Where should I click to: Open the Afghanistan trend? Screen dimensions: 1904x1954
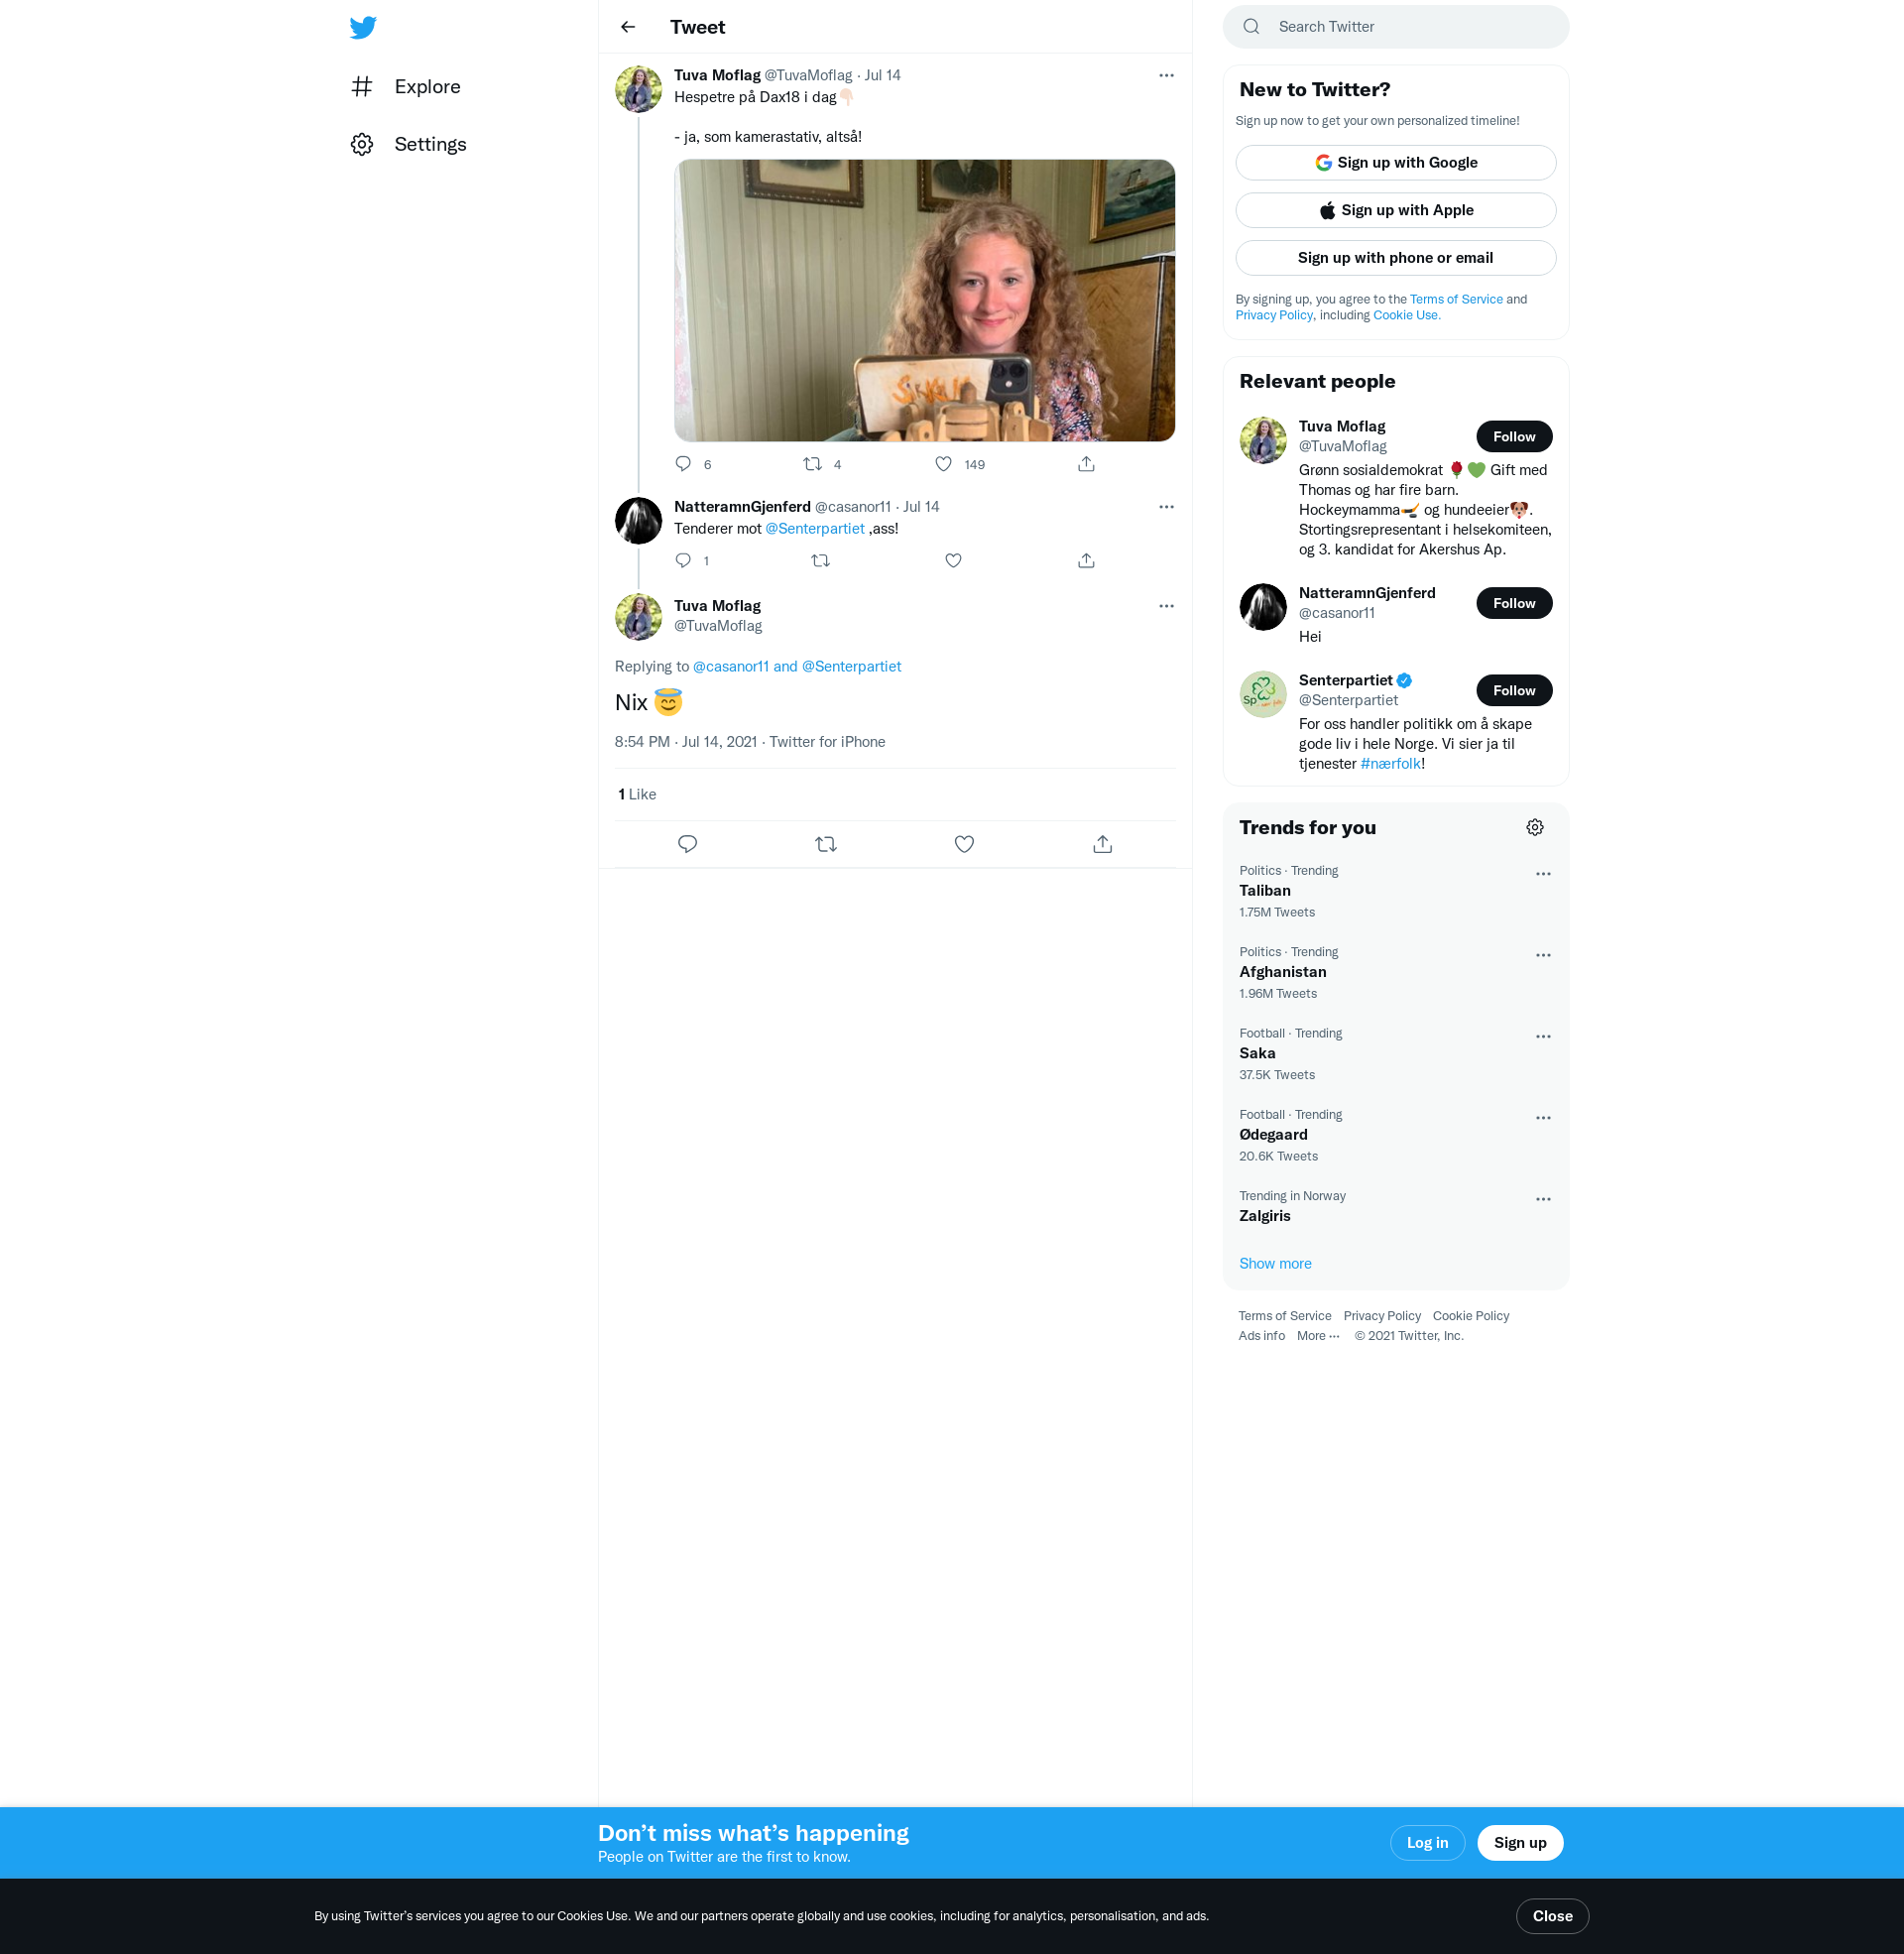tap(1283, 972)
